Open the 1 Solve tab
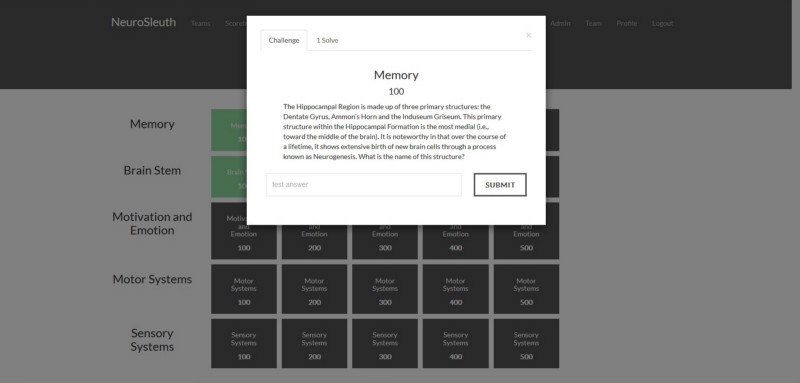 [x=327, y=40]
